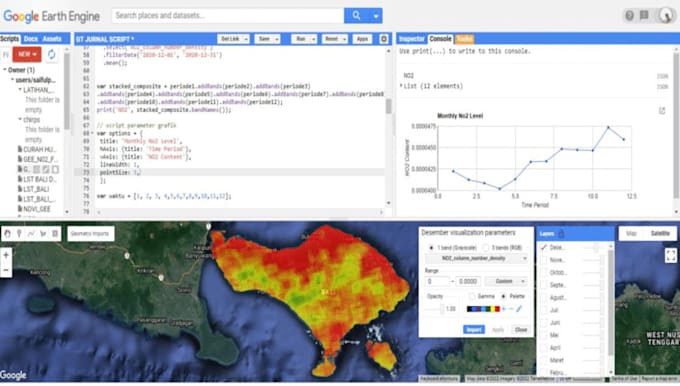Screen dimensions: 680x386
Task: Open the chart in a new window icon
Action: pos(662,111)
